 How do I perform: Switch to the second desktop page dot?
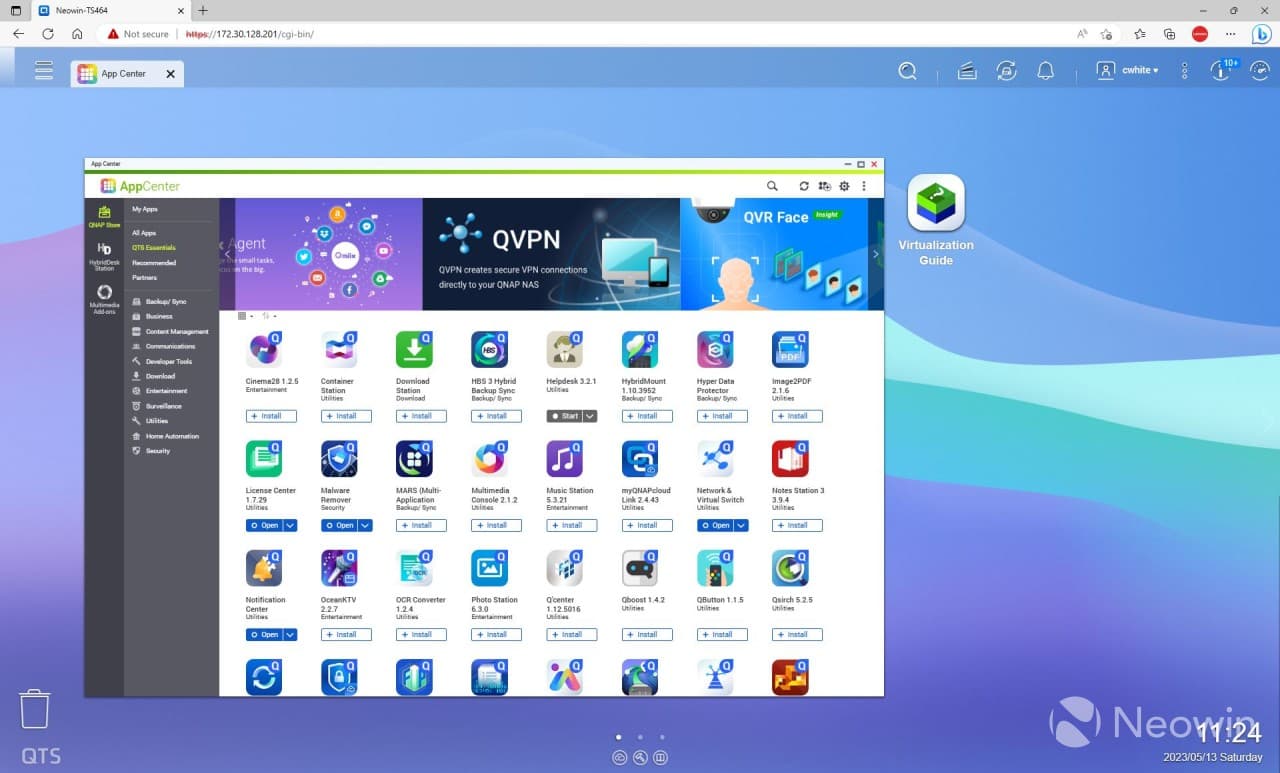pos(640,737)
